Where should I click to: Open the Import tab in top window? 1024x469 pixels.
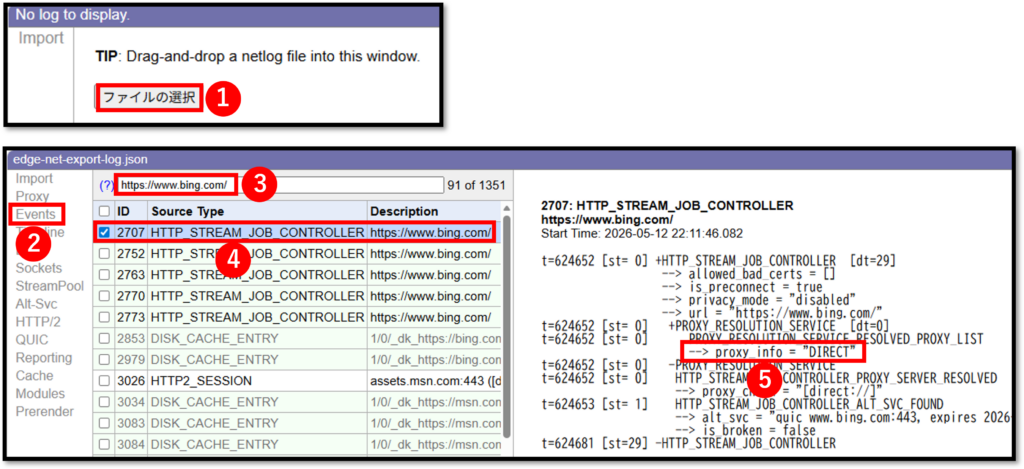(x=40, y=39)
